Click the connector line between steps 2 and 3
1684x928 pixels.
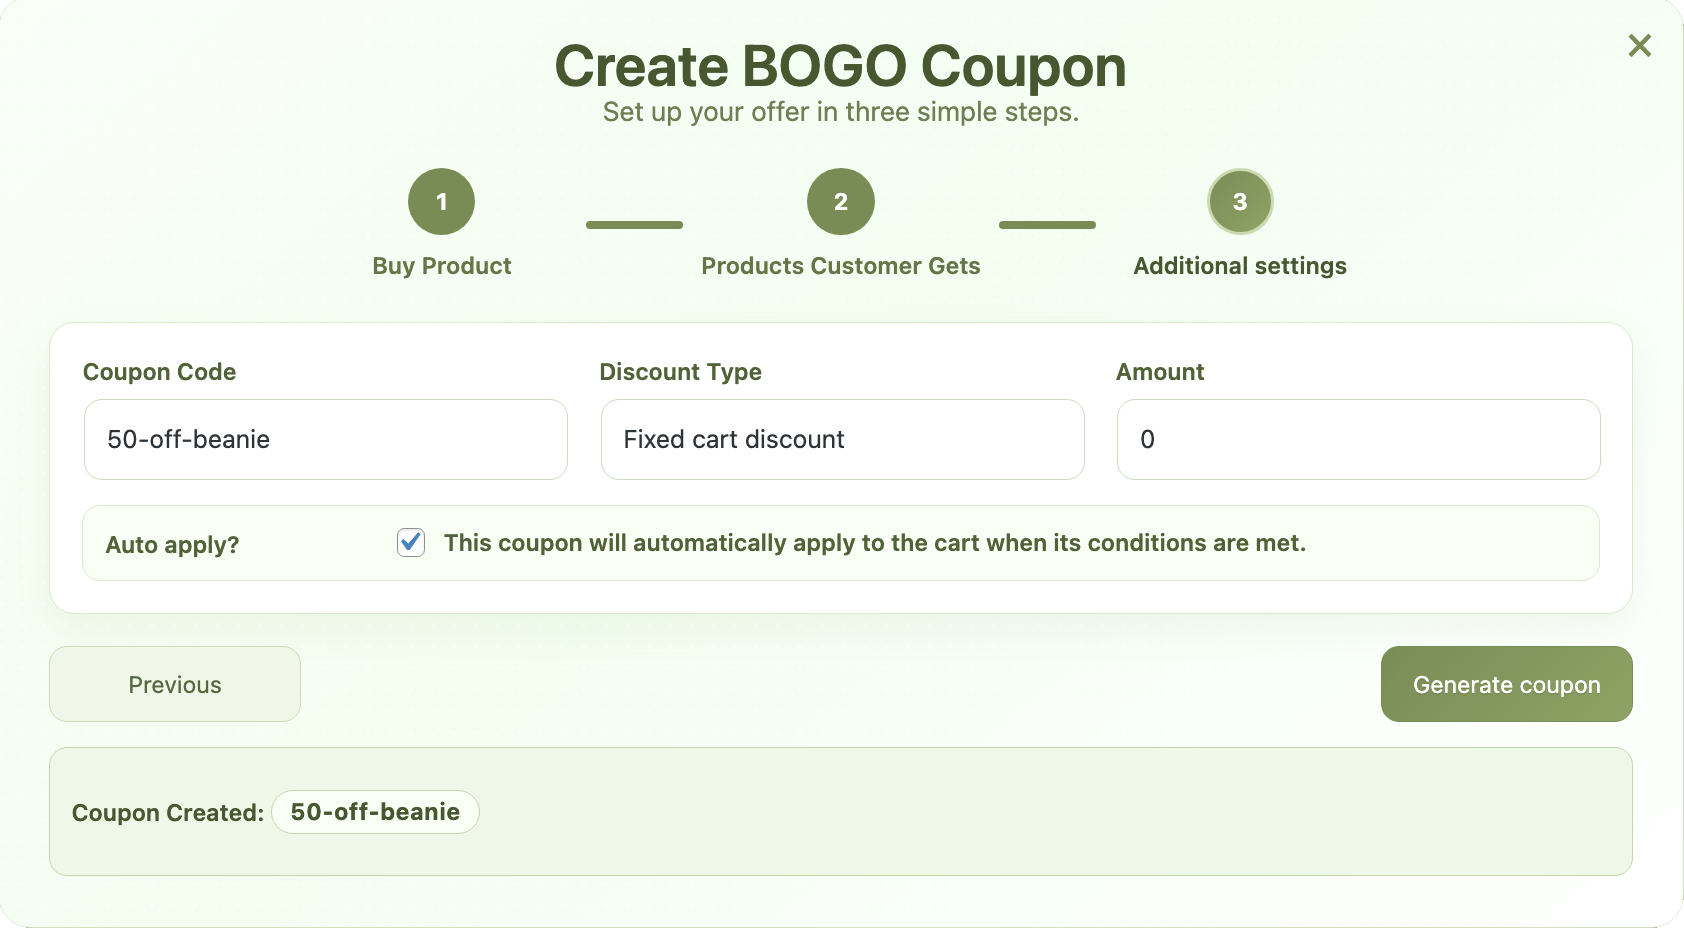(1047, 225)
